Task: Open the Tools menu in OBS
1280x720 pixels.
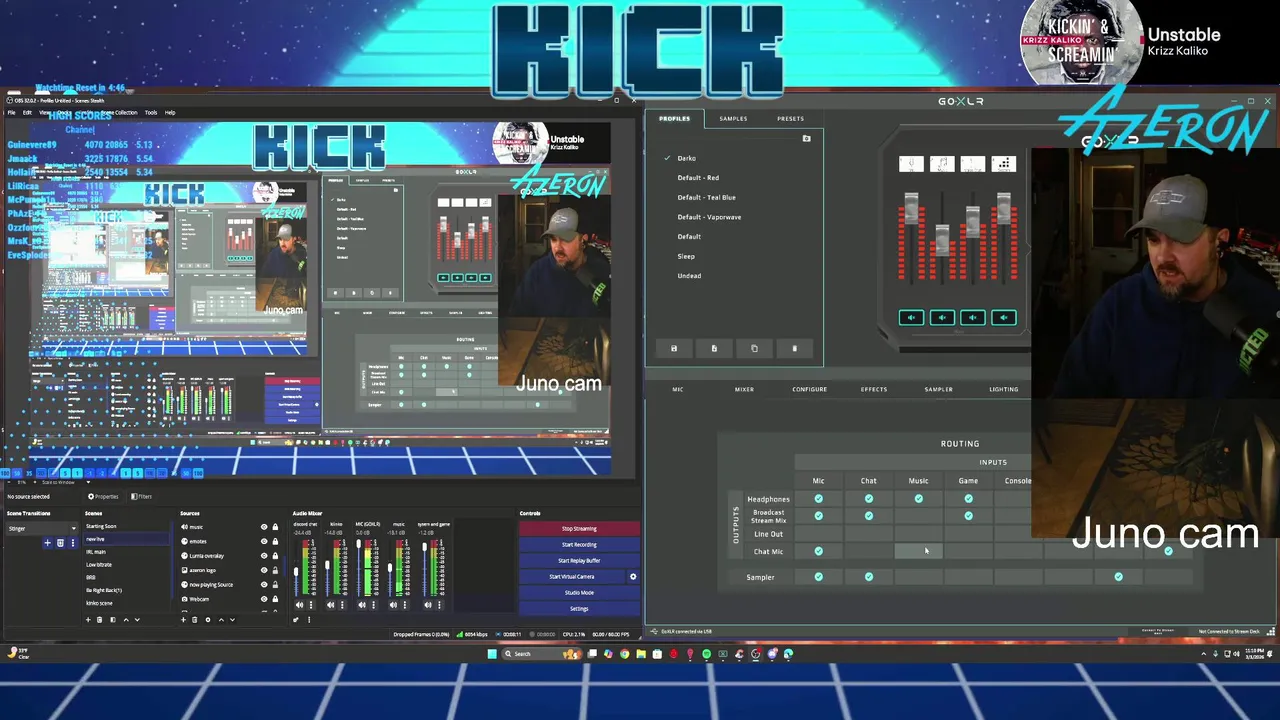Action: tap(151, 112)
